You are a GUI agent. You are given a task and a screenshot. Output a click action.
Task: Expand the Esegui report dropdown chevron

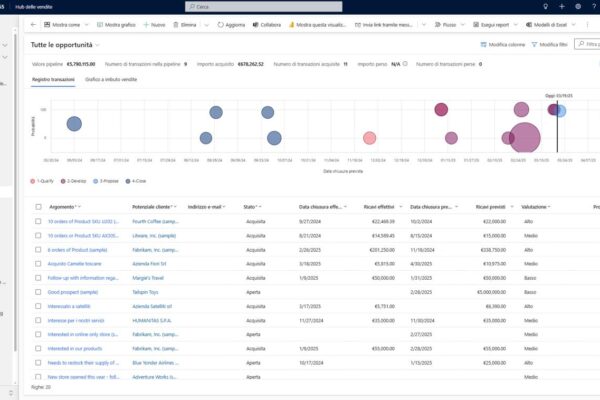point(515,24)
